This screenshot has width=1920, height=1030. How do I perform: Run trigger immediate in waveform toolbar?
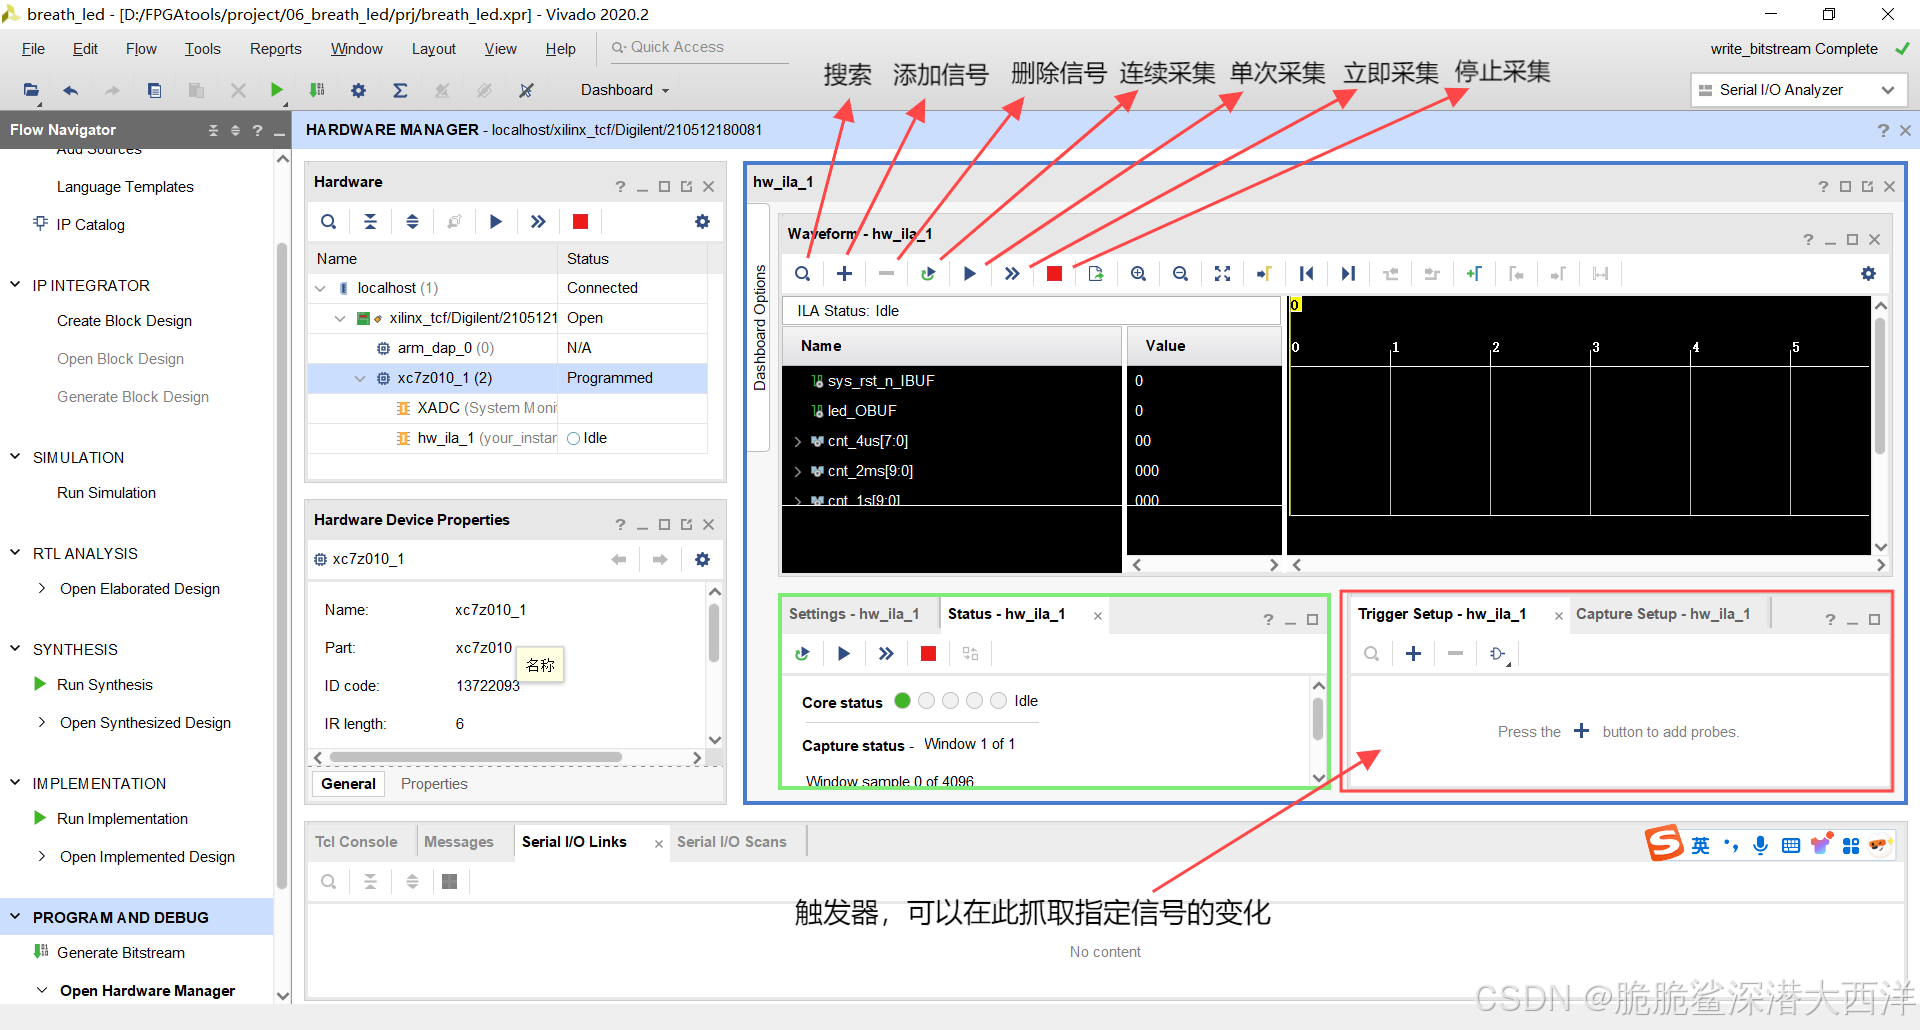pos(1012,274)
